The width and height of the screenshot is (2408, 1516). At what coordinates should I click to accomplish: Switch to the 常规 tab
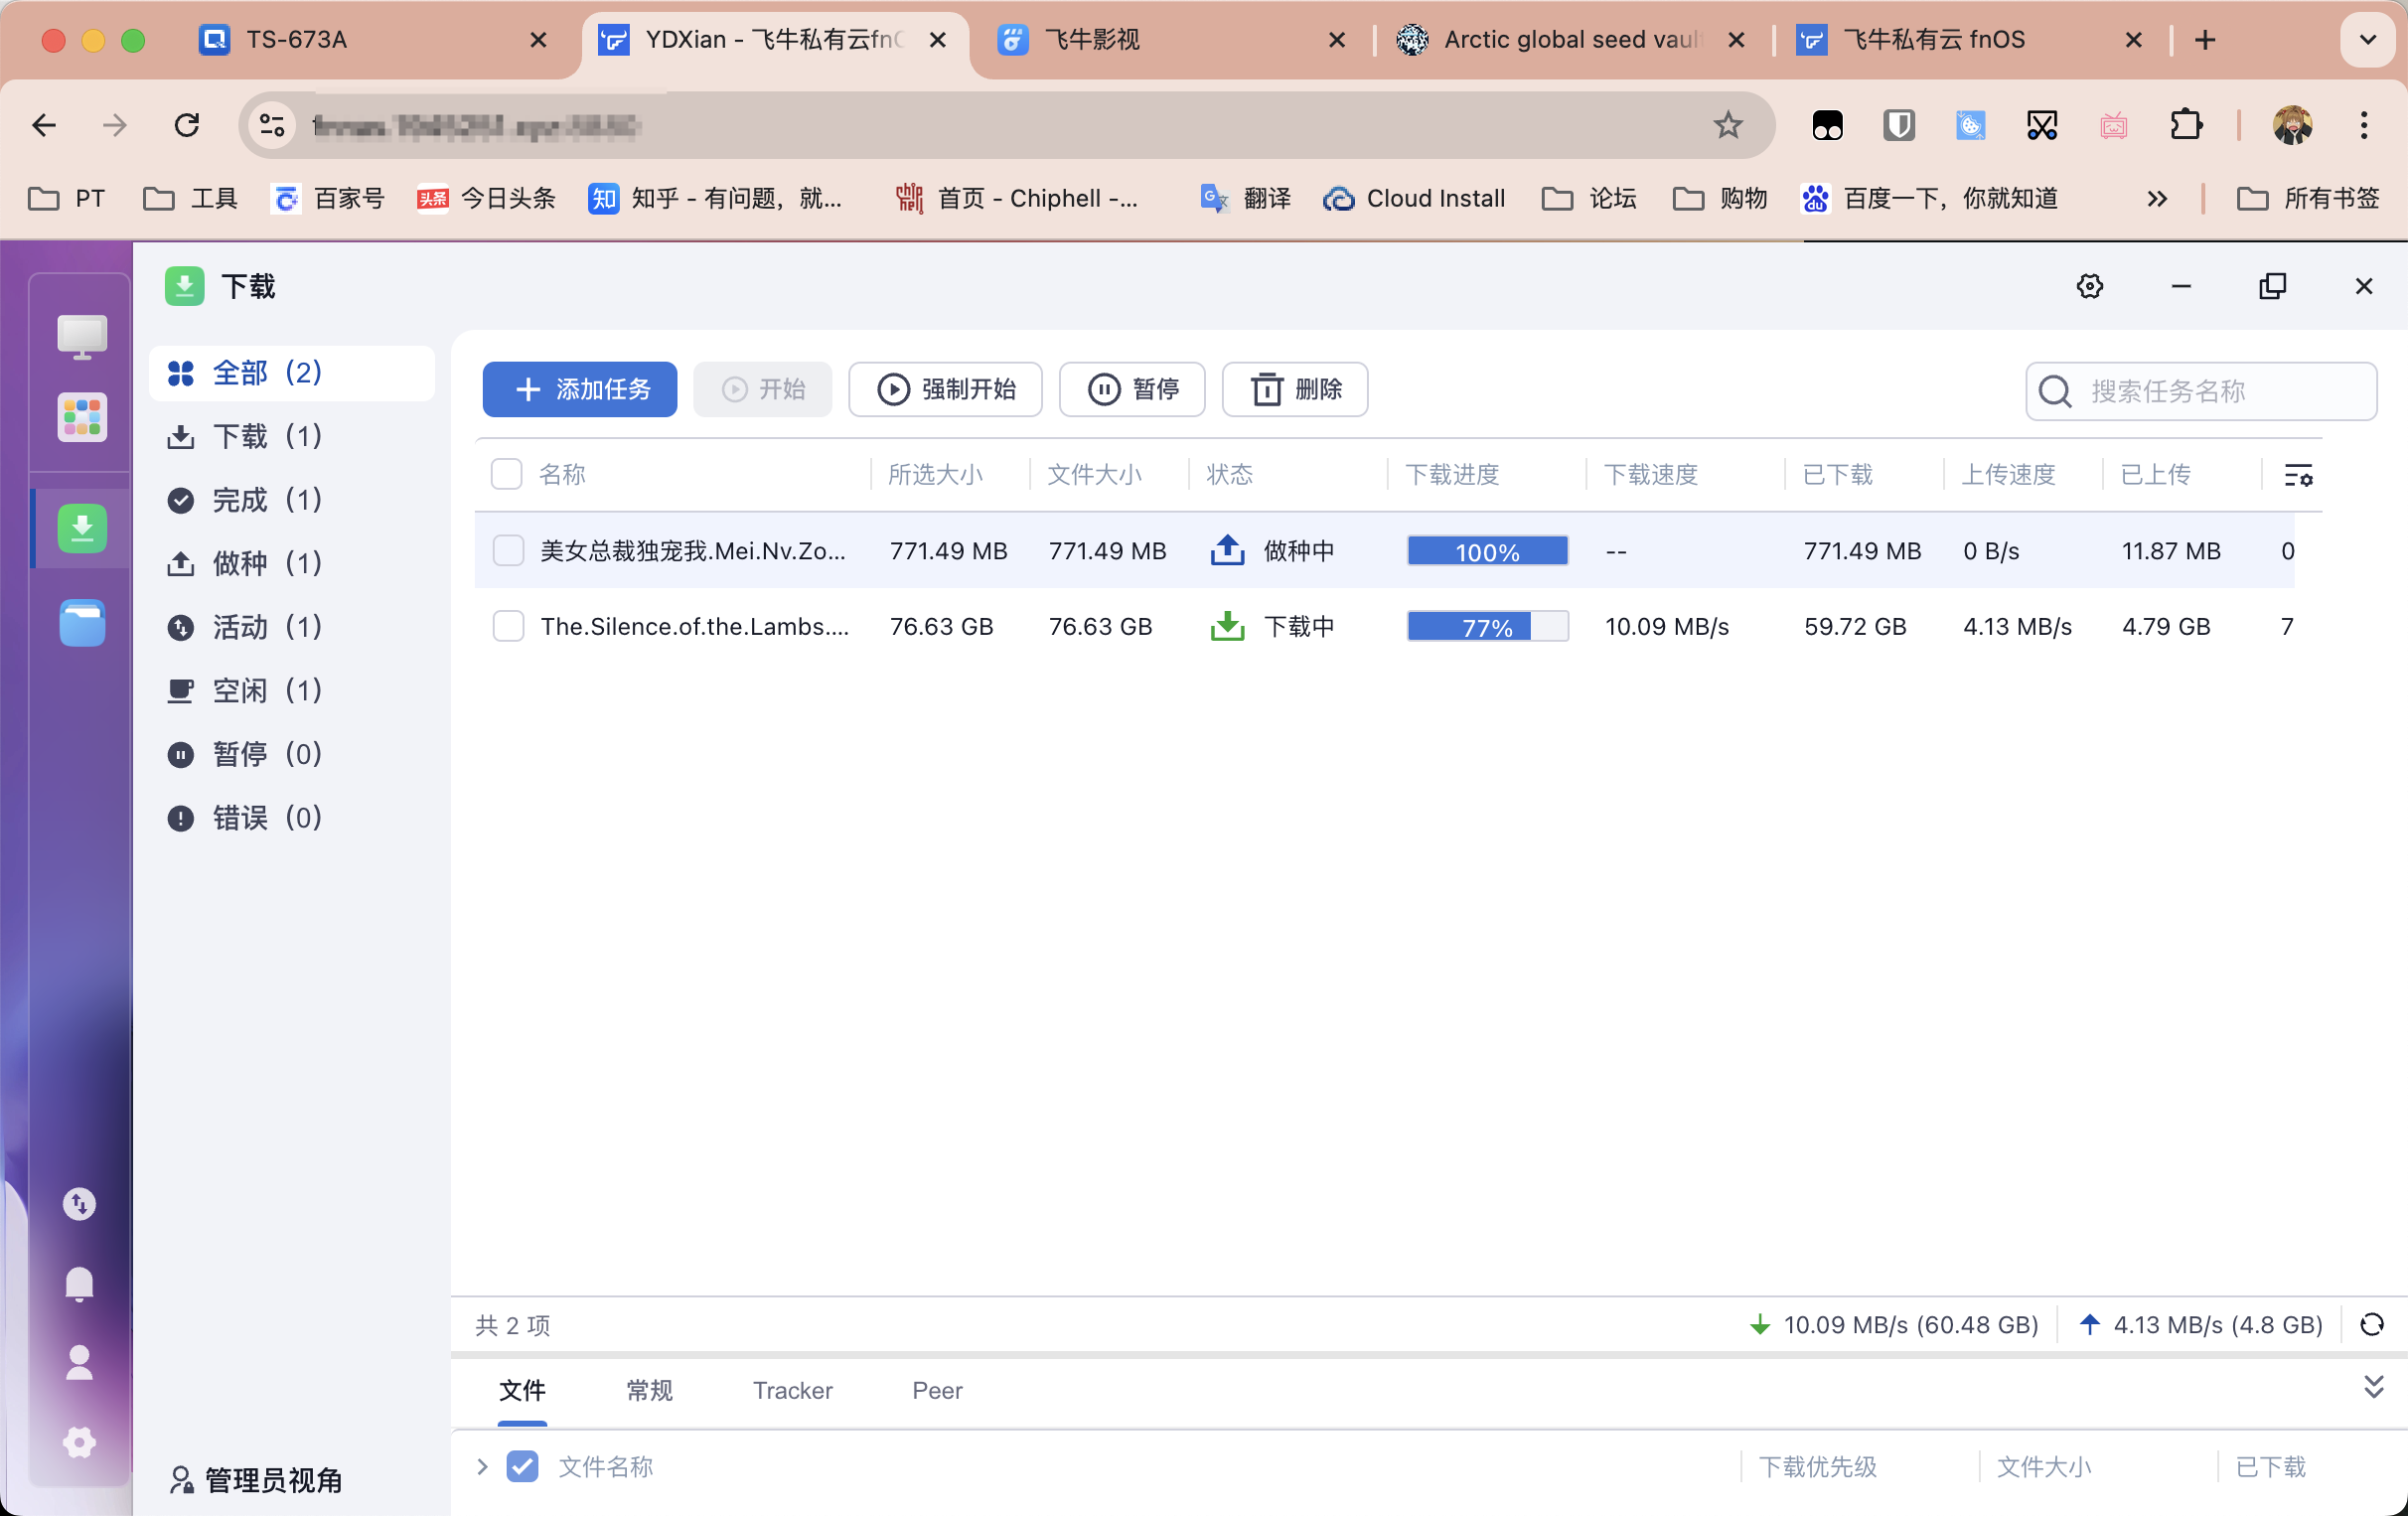pyautogui.click(x=649, y=1390)
